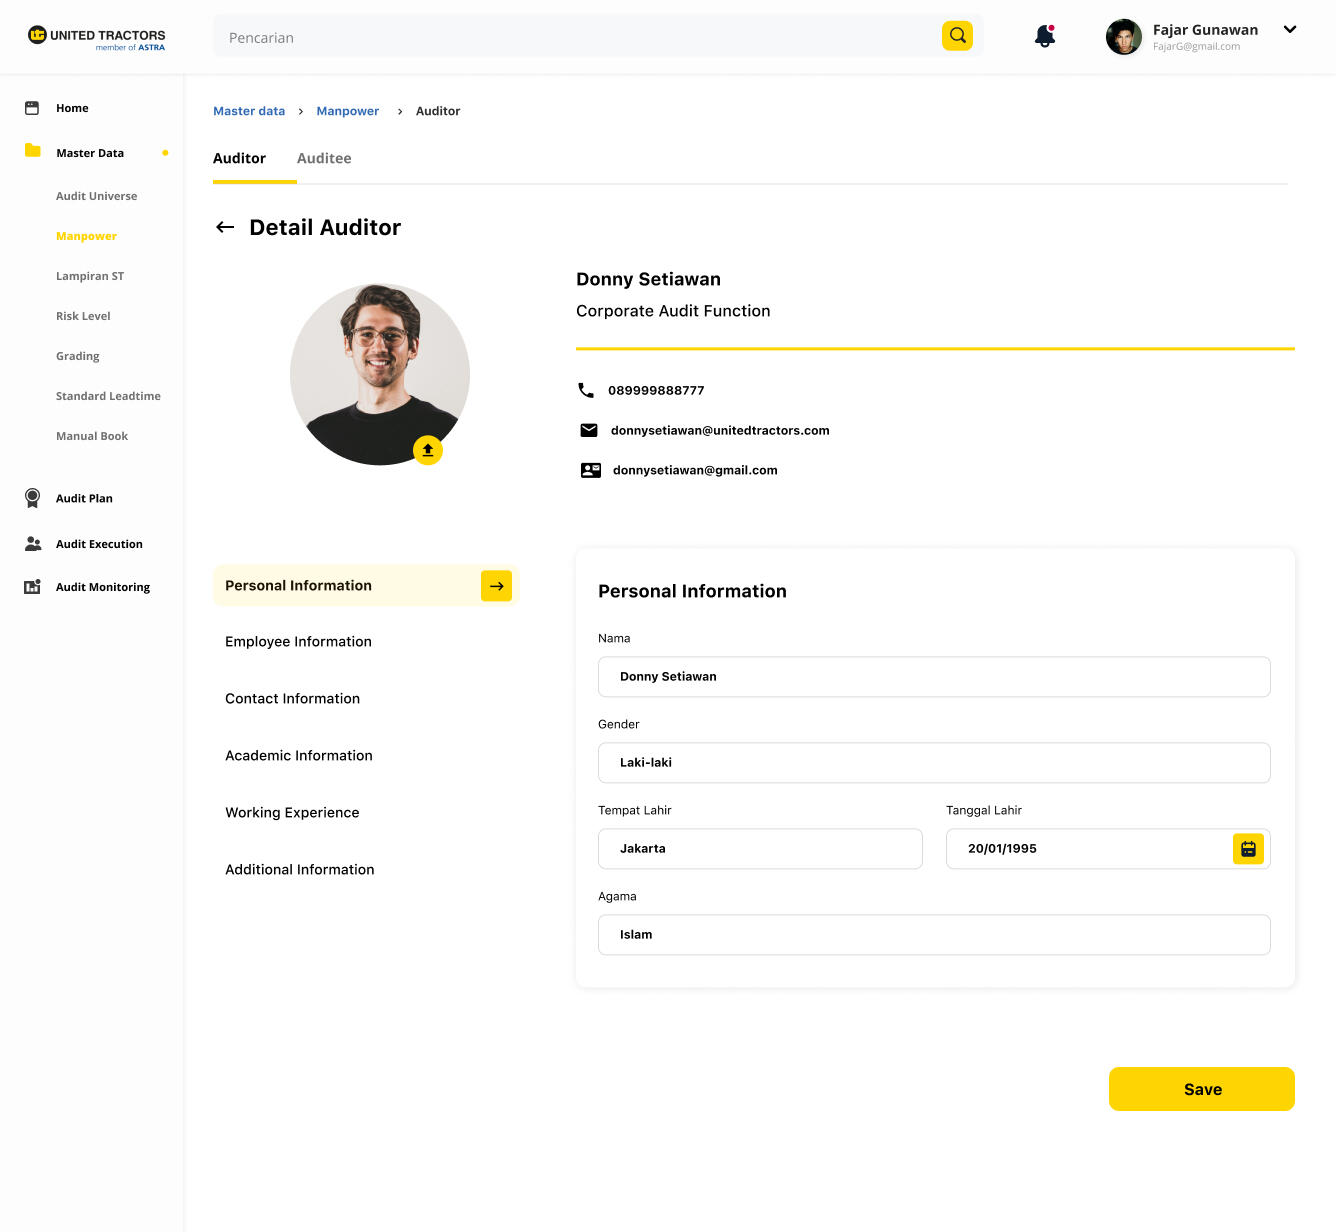Follow the Manpower breadcrumb link
Screen dimensions: 1336x1232
(x=347, y=111)
